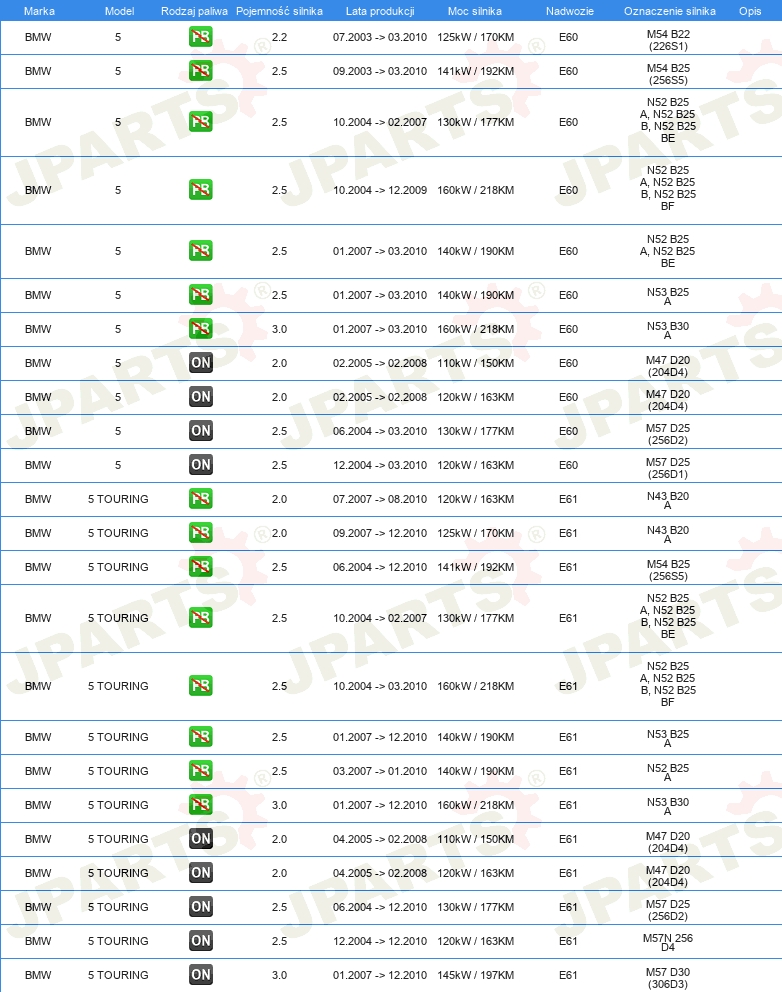Select production years 09.2007 -> 12.2010

click(380, 533)
